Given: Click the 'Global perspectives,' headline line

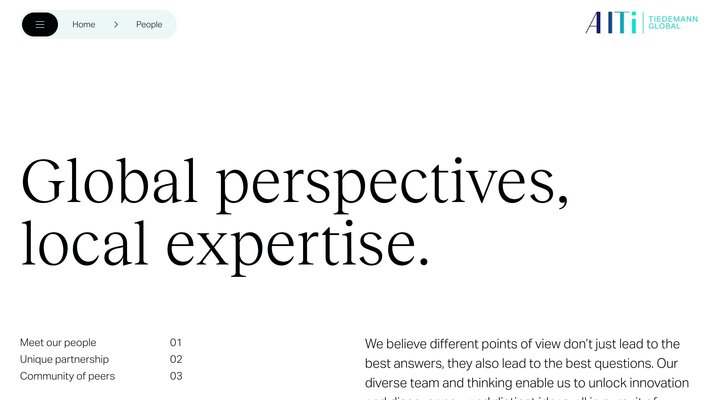Looking at the screenshot, I should tap(295, 183).
